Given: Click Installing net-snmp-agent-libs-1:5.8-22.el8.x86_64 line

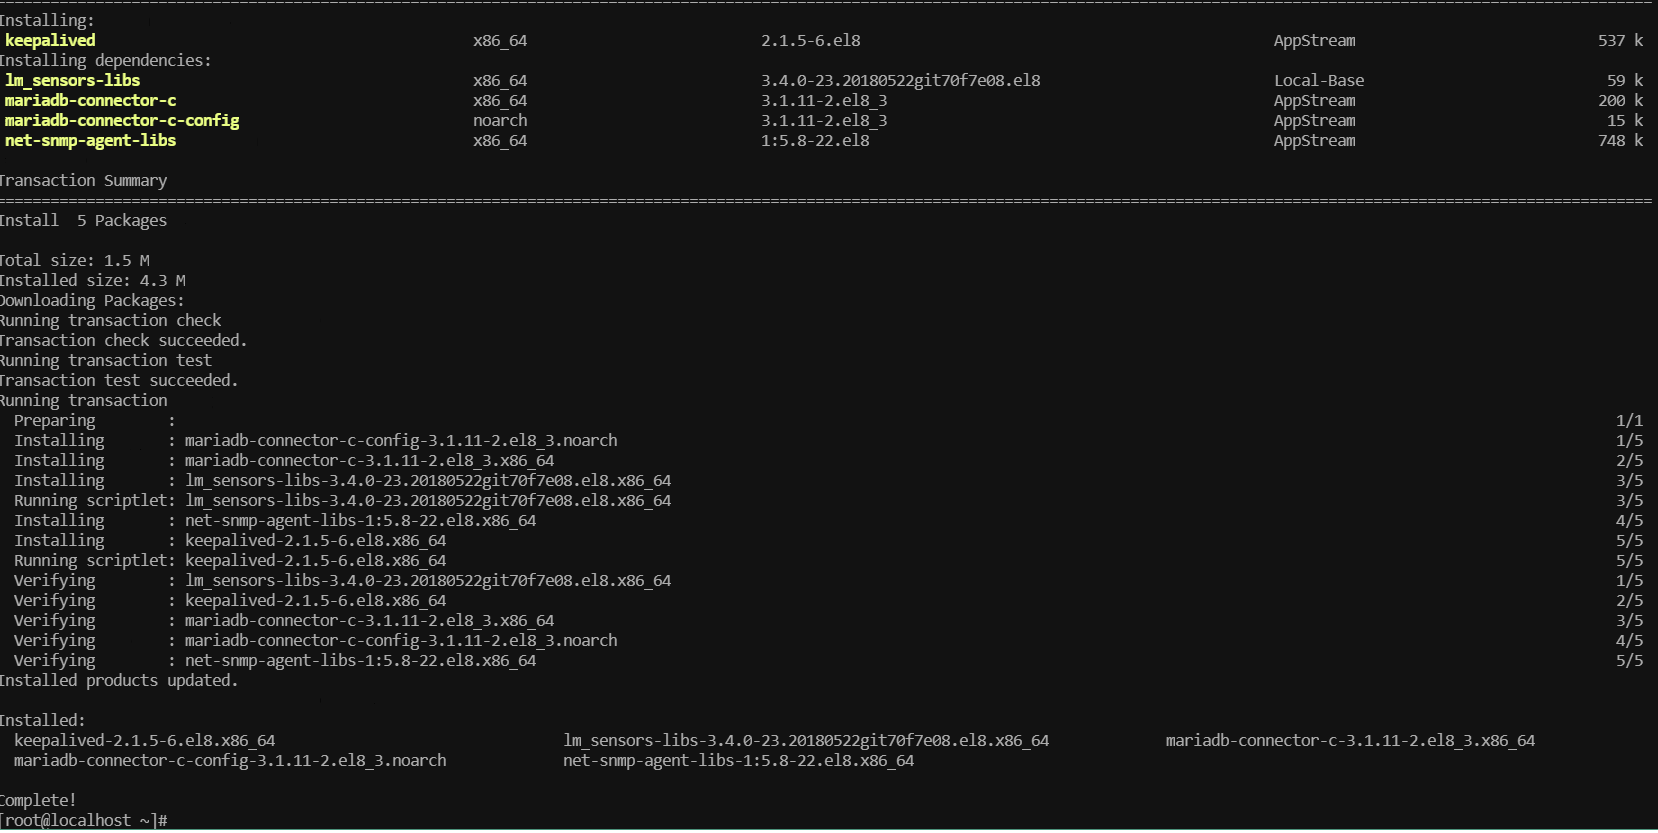Looking at the screenshot, I should [x=275, y=521].
